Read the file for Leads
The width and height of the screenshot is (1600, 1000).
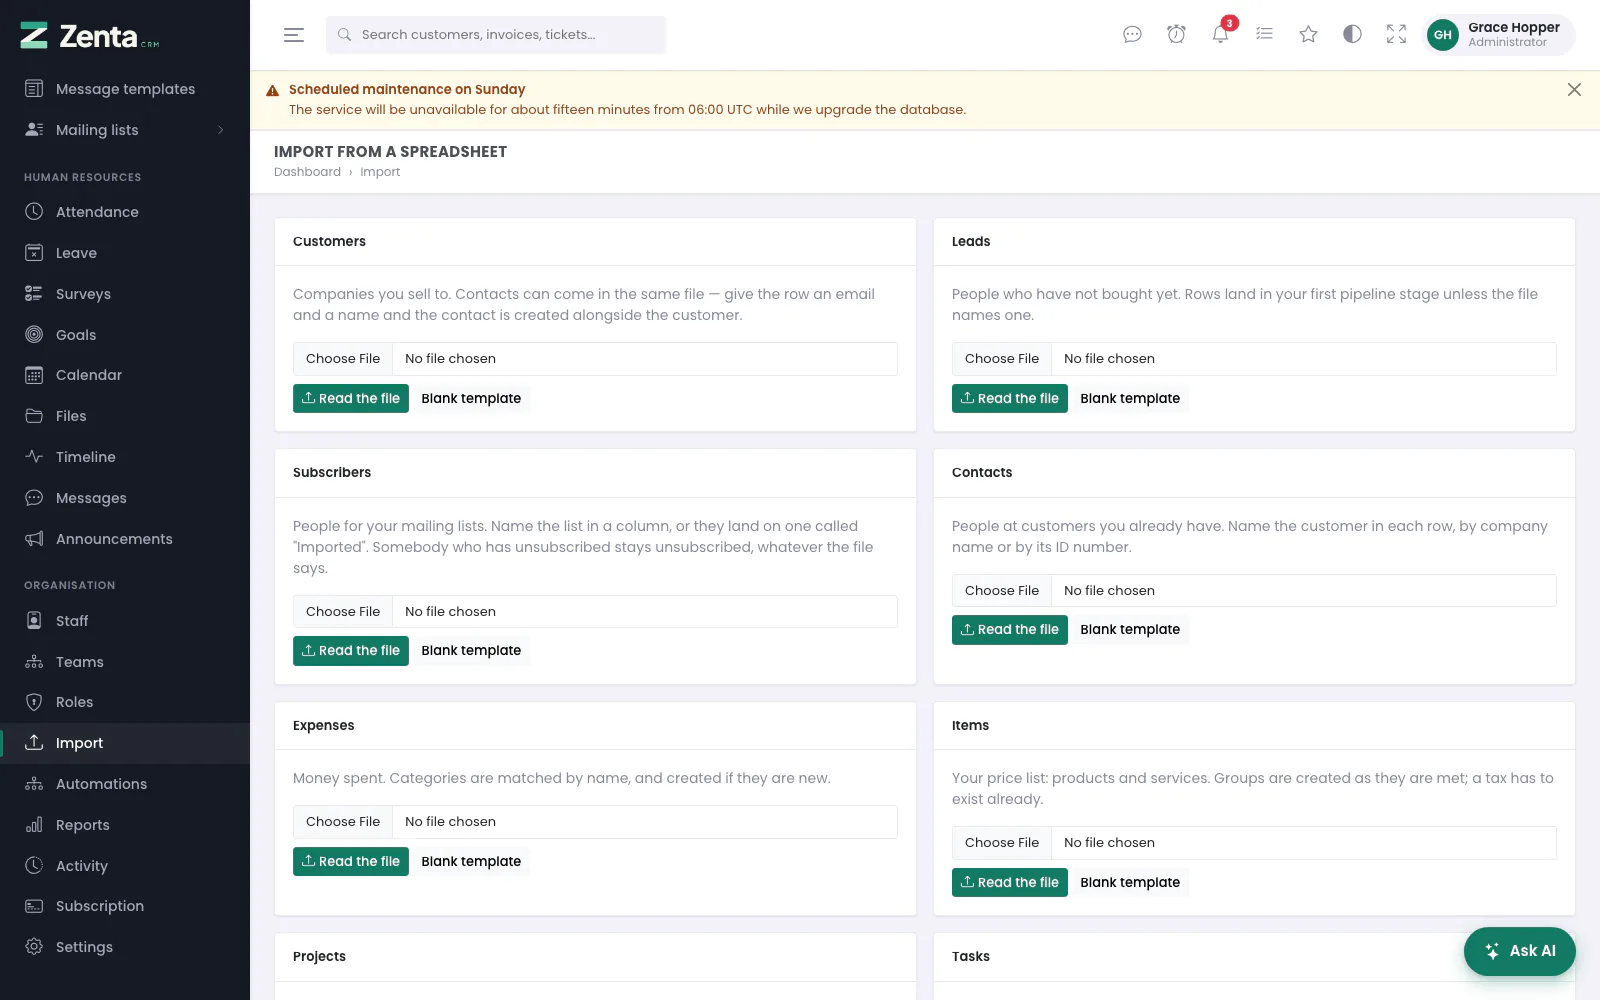click(x=1010, y=398)
